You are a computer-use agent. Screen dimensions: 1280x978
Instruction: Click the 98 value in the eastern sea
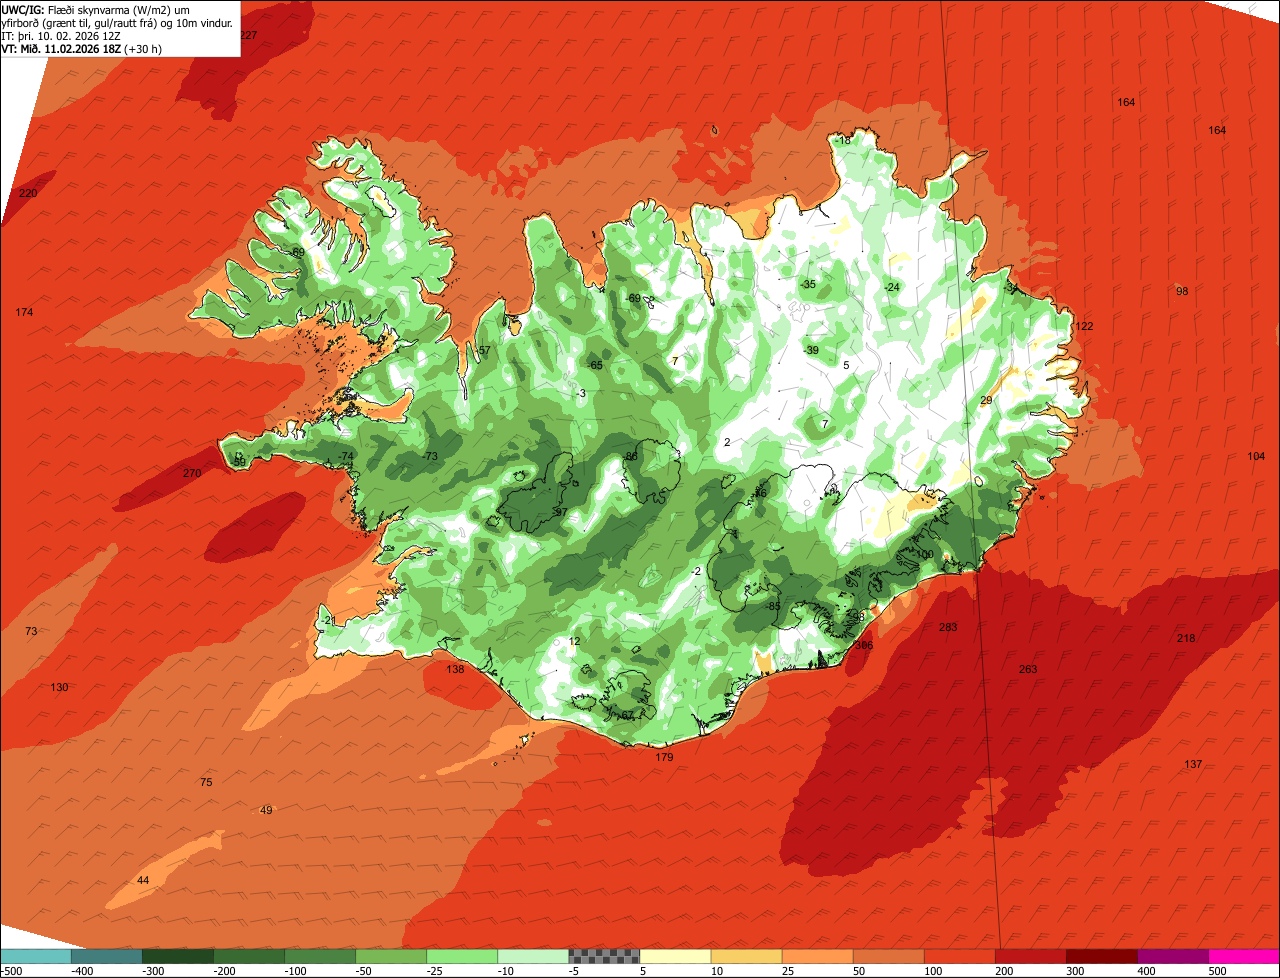tap(1182, 291)
